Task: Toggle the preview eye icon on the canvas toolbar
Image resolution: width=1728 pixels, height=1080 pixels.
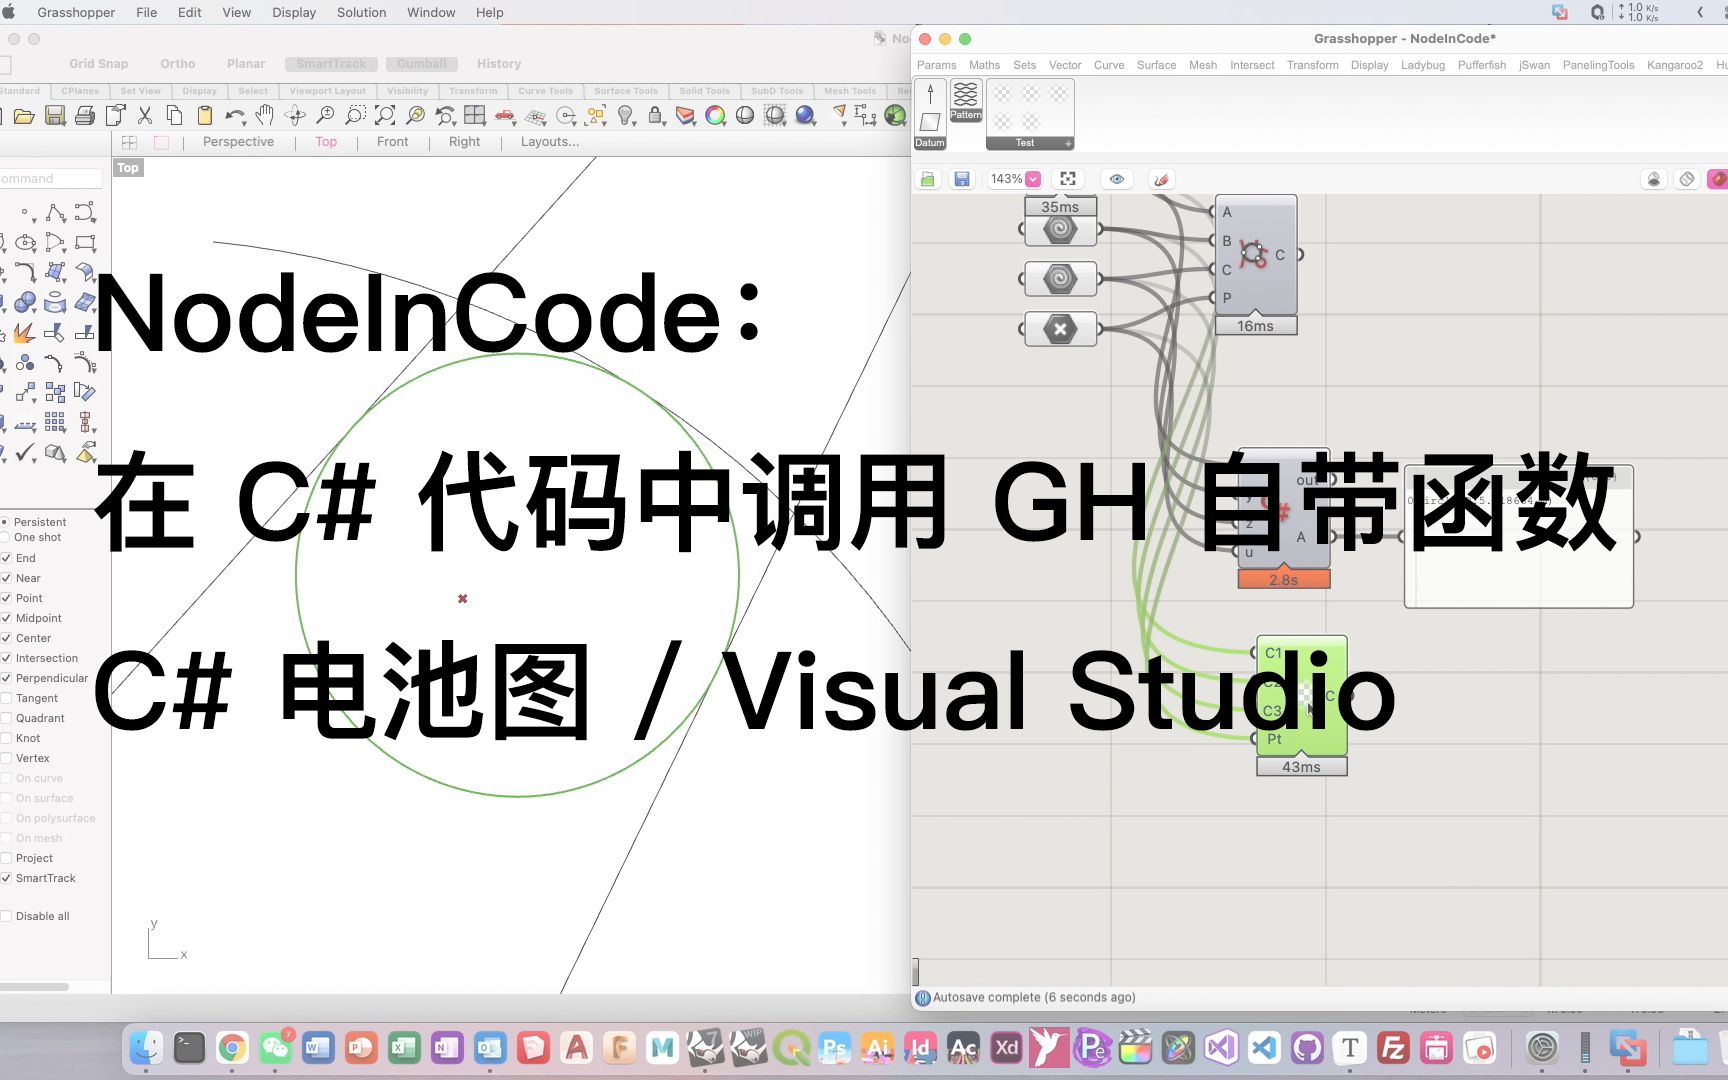Action: click(x=1116, y=179)
